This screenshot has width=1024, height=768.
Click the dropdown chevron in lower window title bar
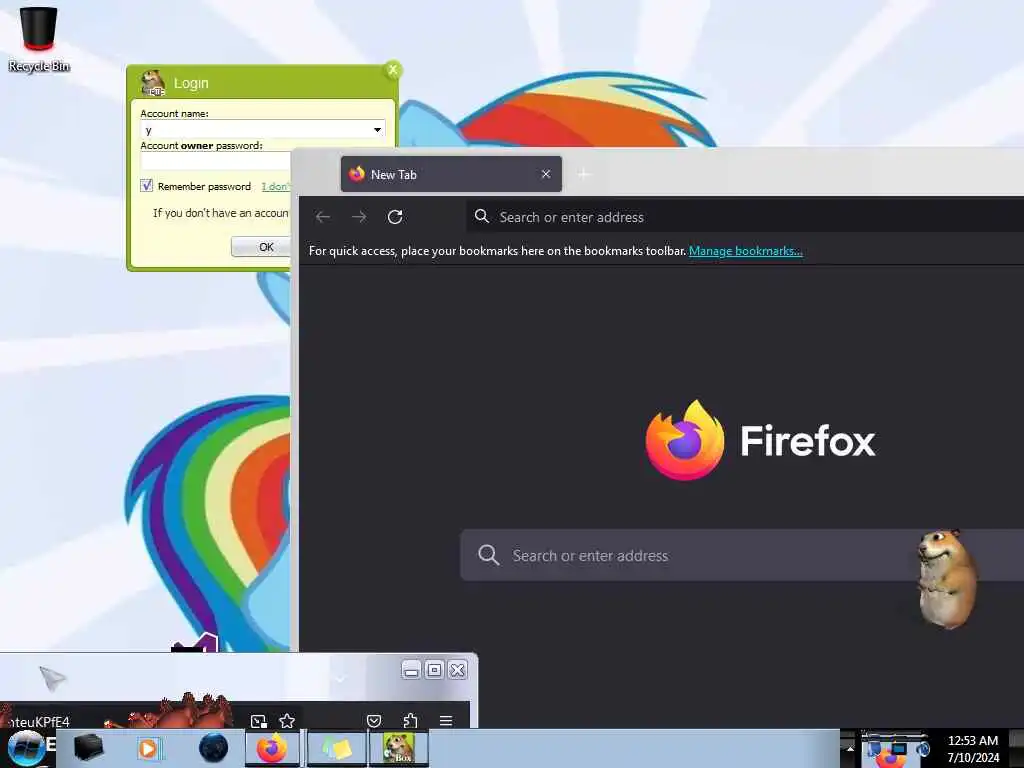pyautogui.click(x=340, y=679)
